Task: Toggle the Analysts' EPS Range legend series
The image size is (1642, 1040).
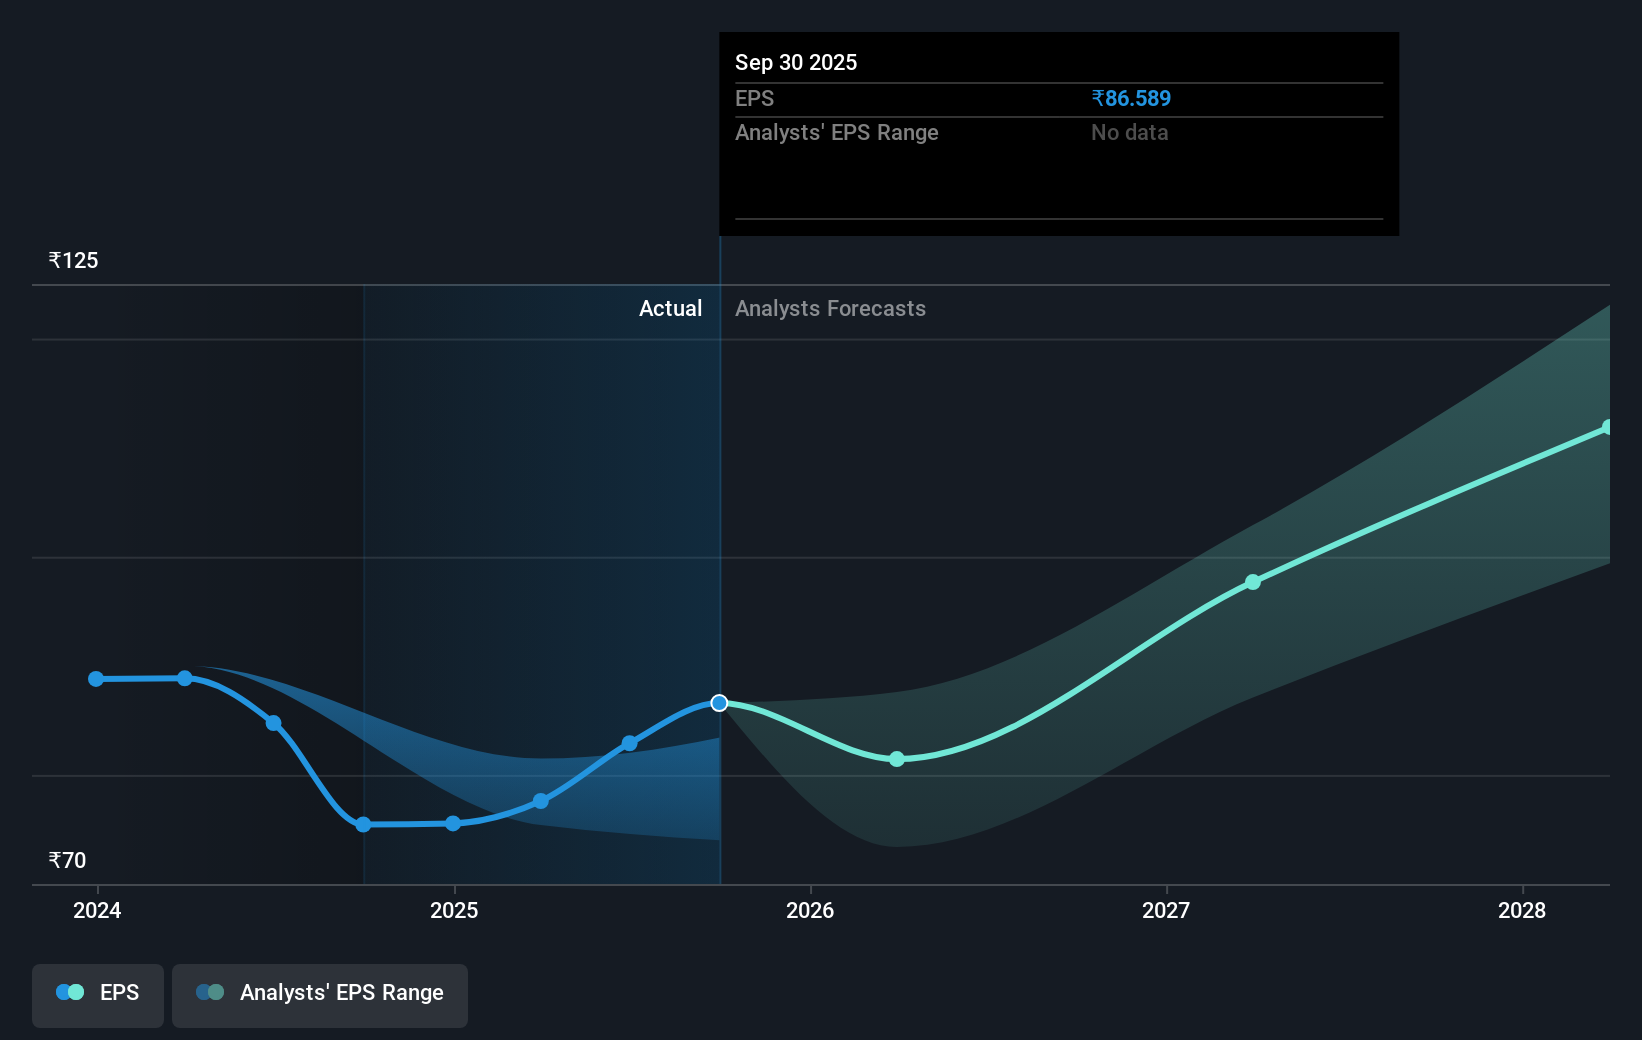Action: coord(320,995)
